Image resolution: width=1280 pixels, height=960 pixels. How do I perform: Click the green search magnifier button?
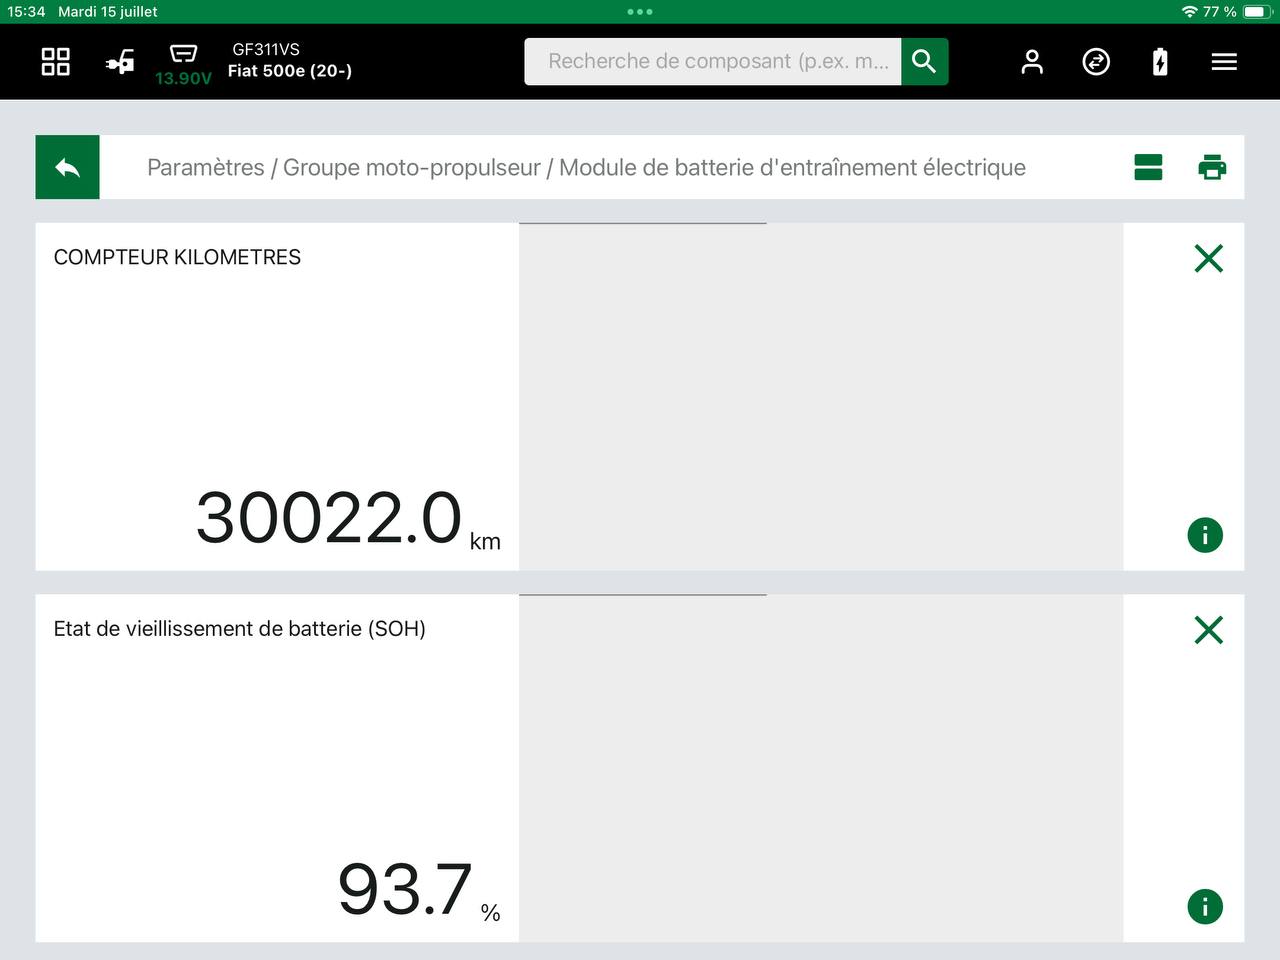(x=924, y=61)
